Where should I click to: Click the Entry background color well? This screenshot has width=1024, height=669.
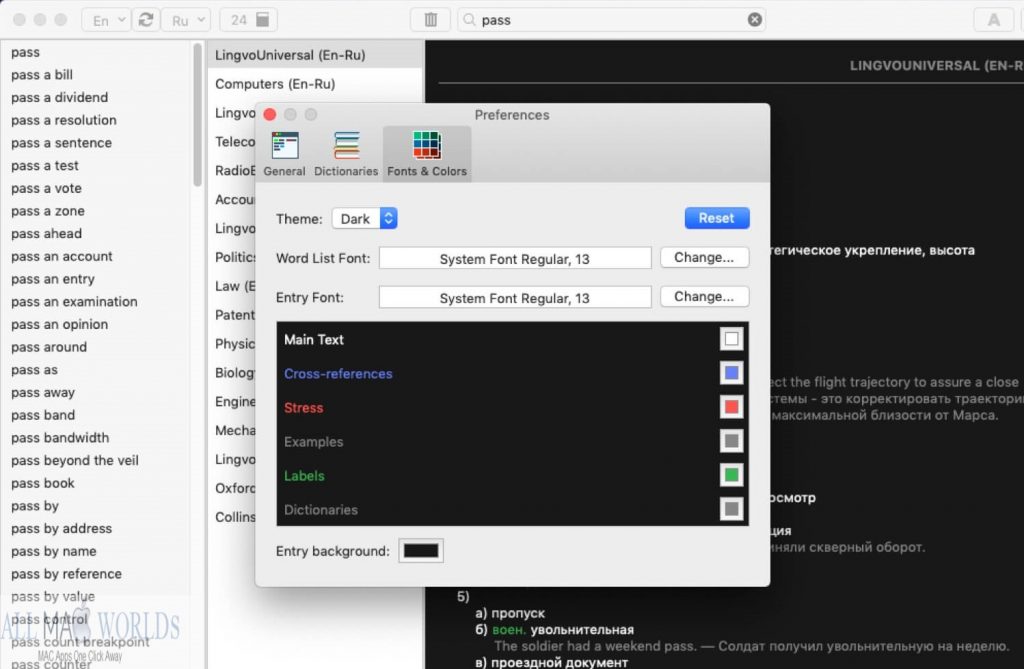(x=421, y=551)
